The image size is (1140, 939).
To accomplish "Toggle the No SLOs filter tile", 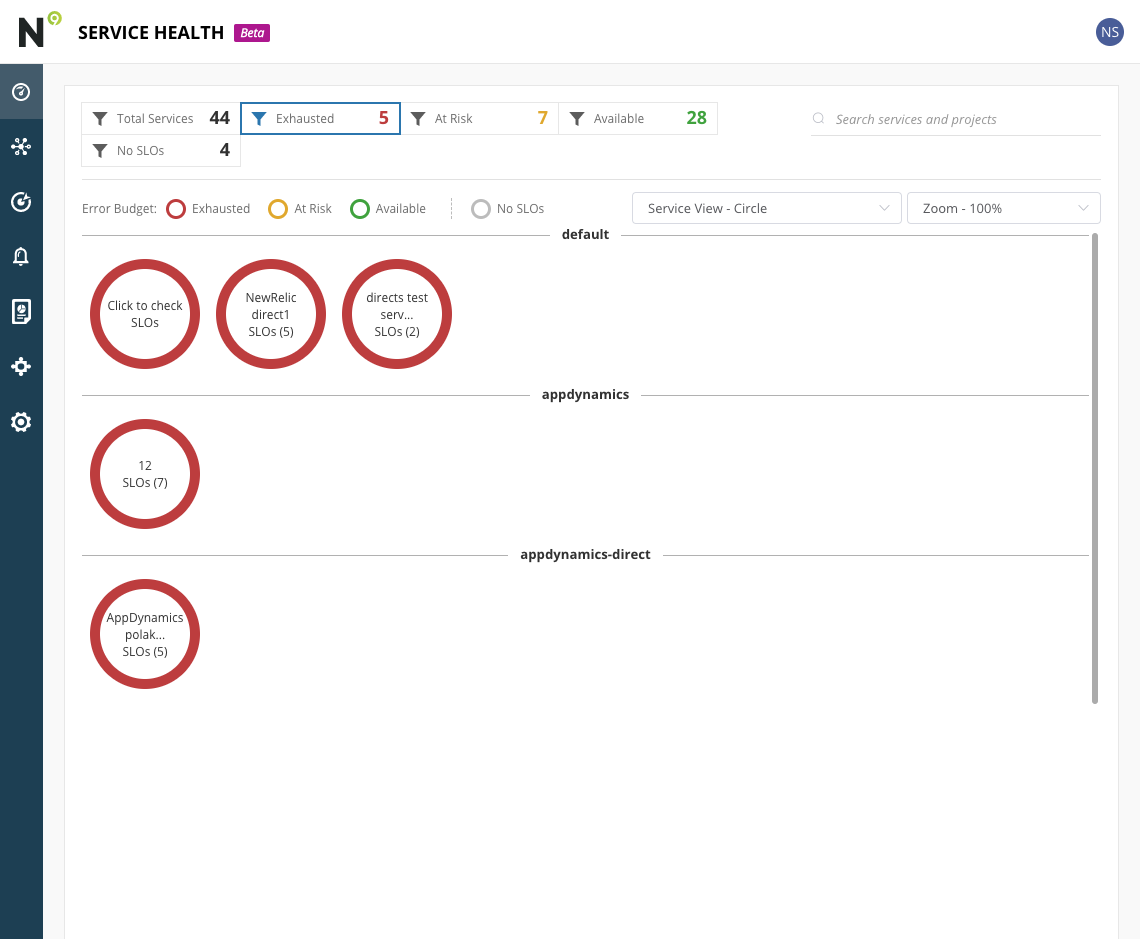I will [161, 150].
